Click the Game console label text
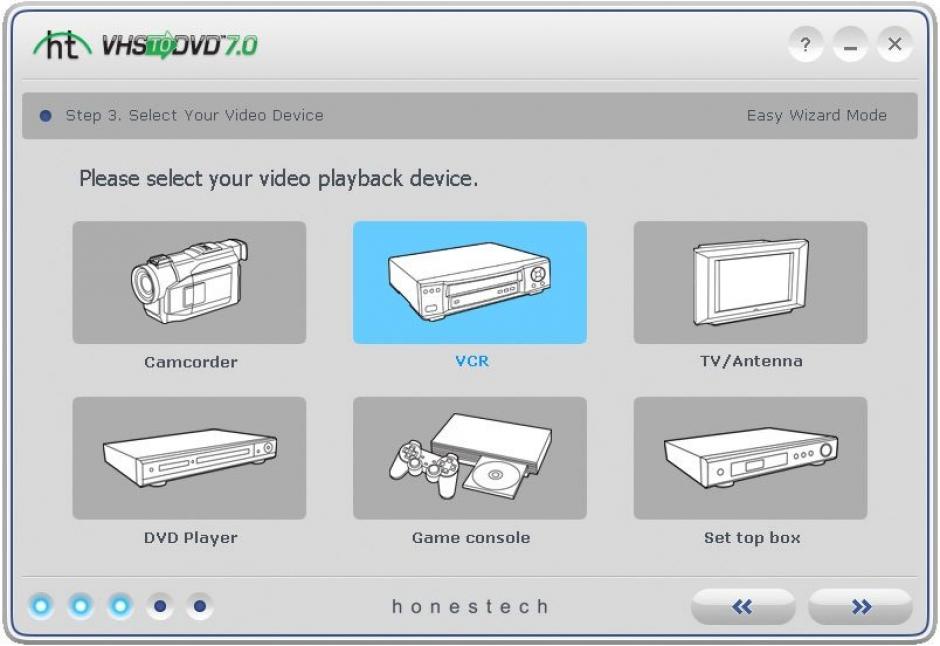 click(x=471, y=538)
